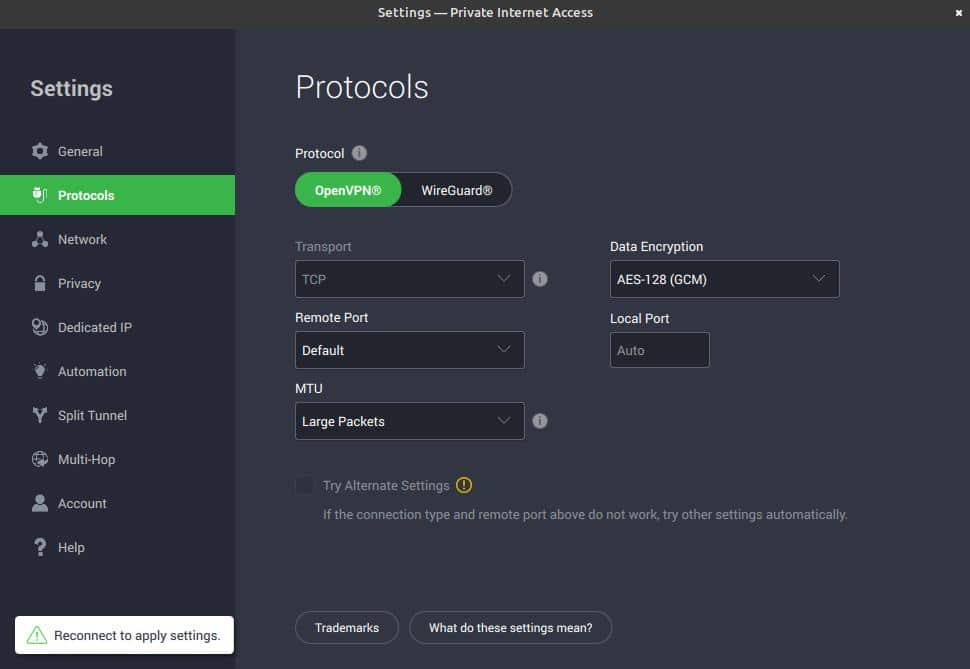The height and width of the screenshot is (669, 970).
Task: Click the Automation lightbulb icon
Action: (40, 371)
